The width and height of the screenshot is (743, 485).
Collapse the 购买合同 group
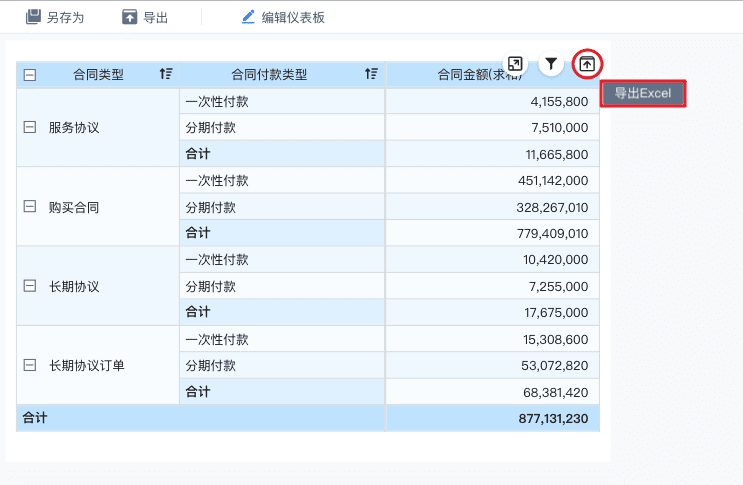pyautogui.click(x=30, y=207)
